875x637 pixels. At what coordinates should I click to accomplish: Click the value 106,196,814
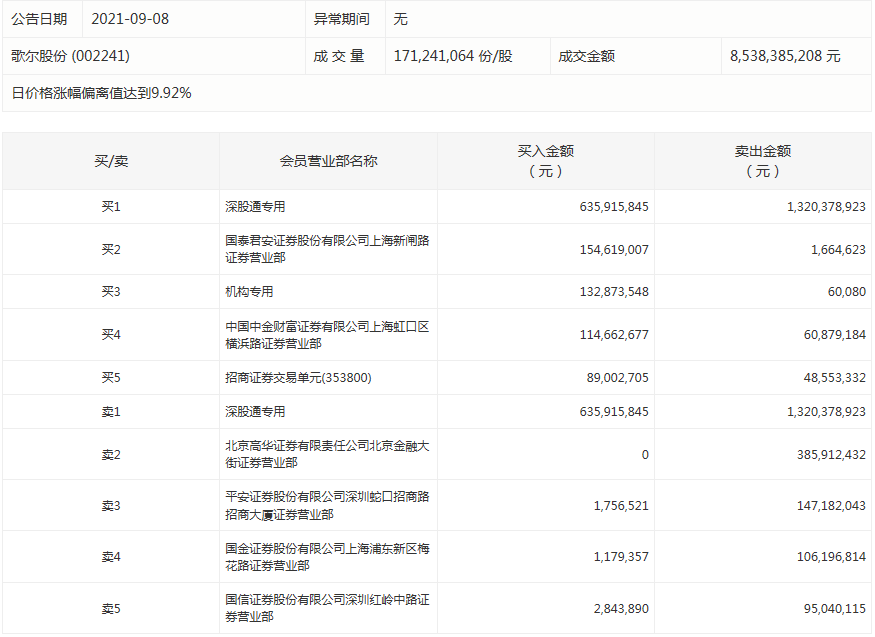[x=831, y=557]
